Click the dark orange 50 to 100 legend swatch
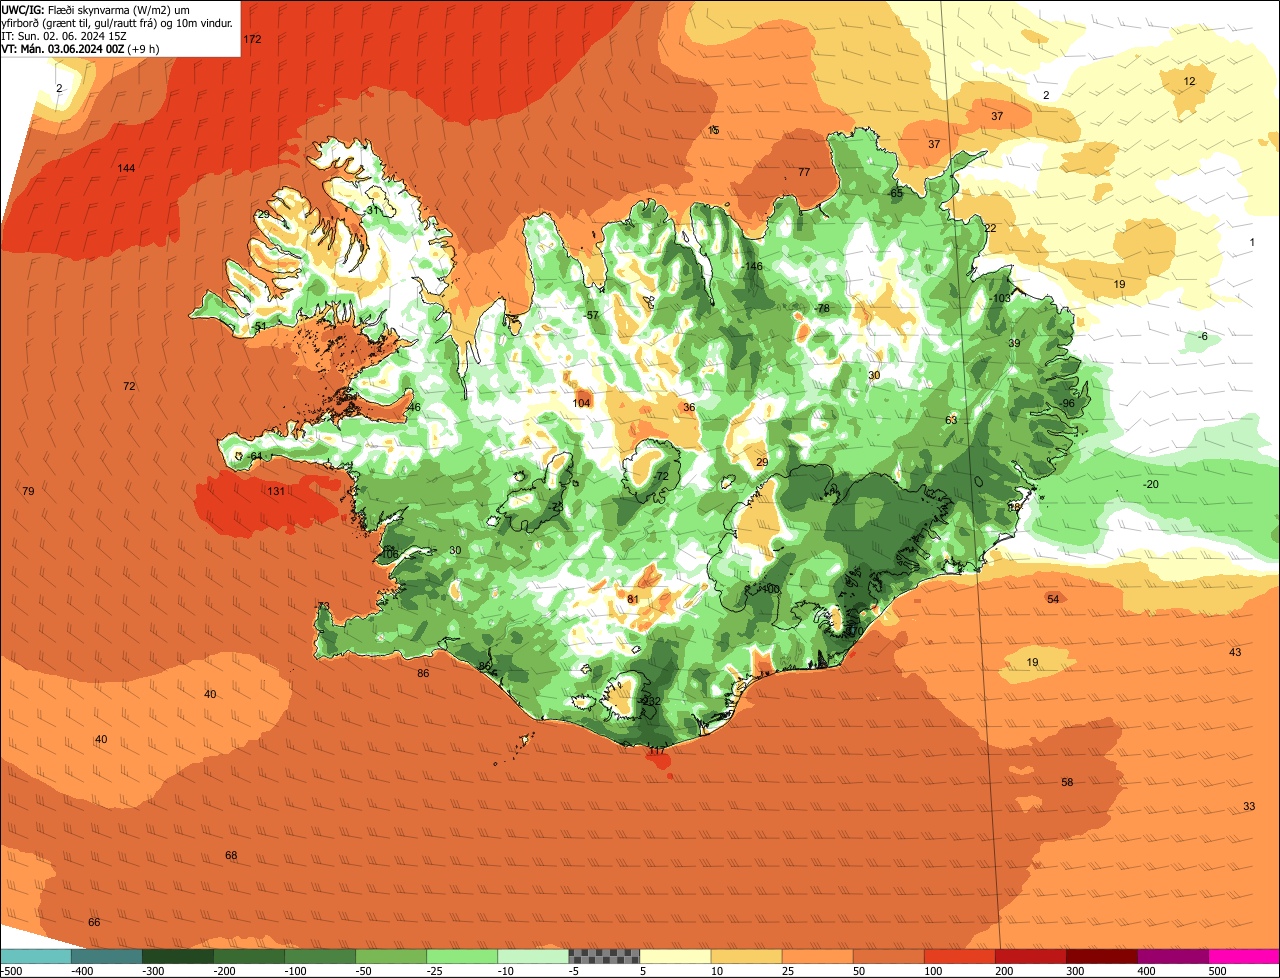The width and height of the screenshot is (1280, 978). coord(889,956)
